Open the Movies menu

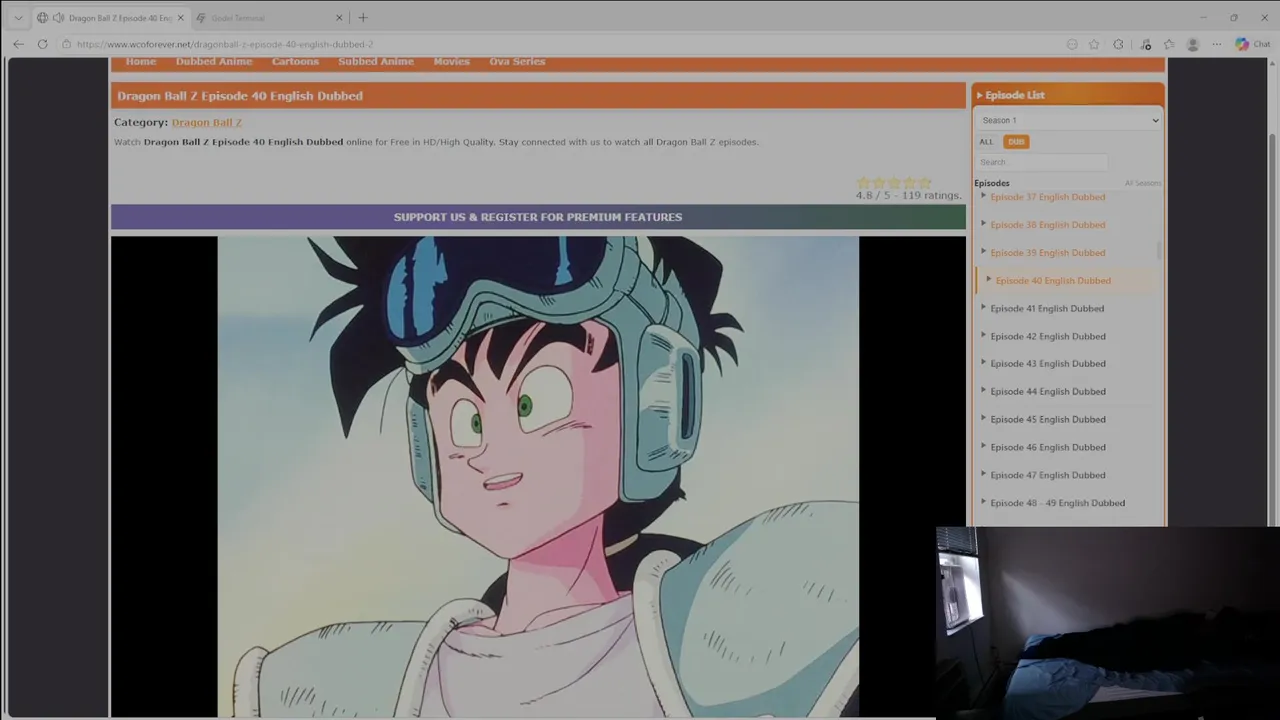click(451, 62)
